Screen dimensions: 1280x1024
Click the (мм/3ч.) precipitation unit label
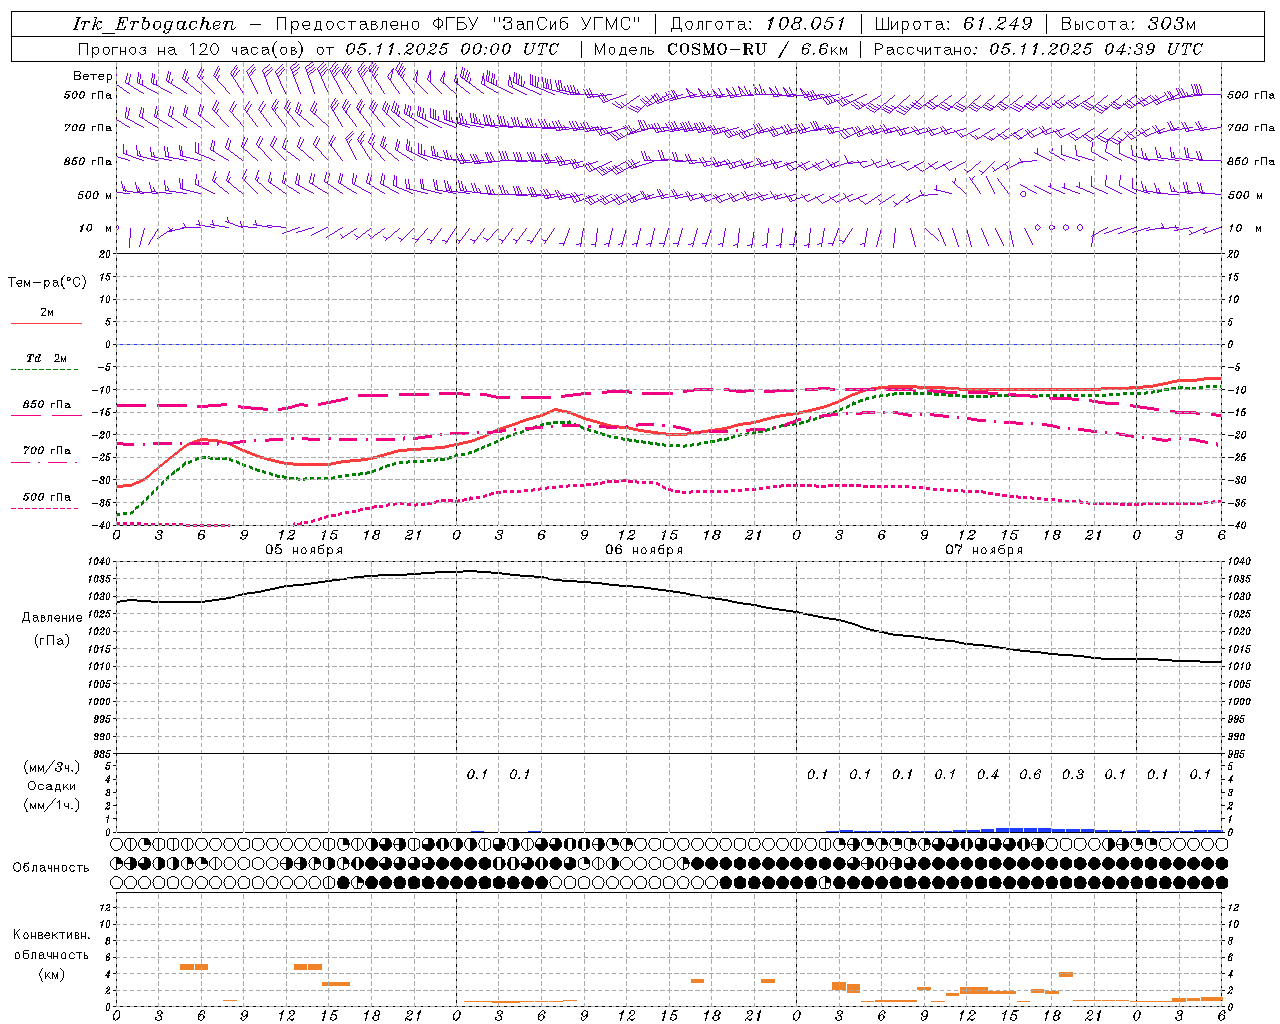(52, 767)
